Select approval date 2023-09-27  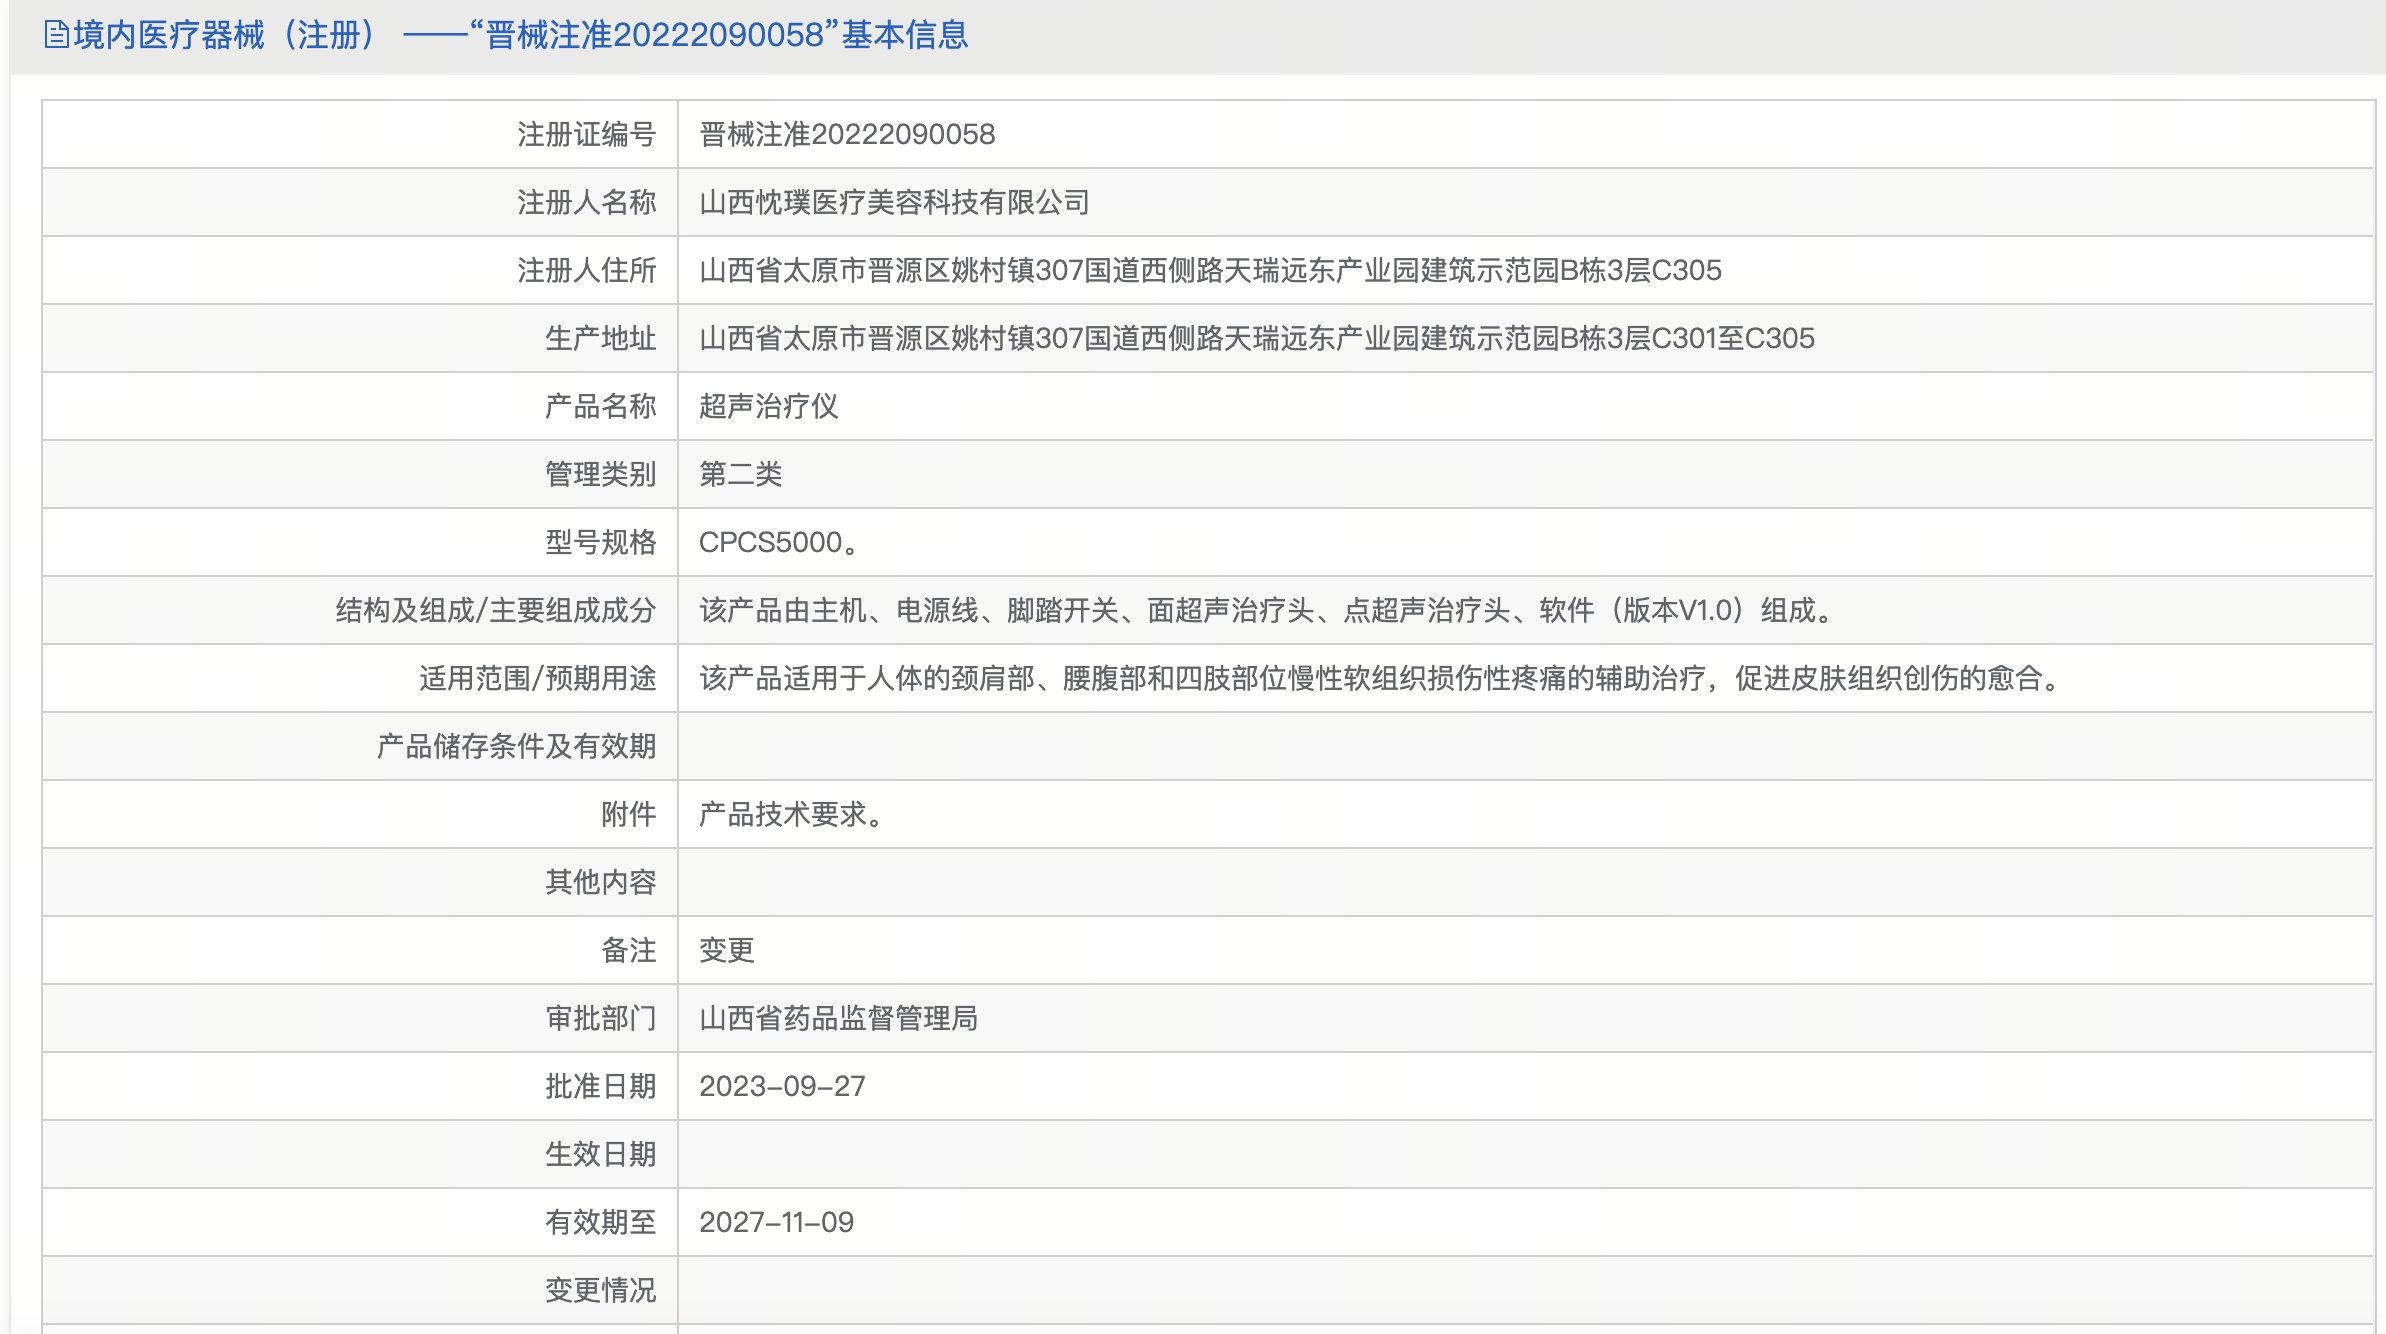pos(782,1086)
